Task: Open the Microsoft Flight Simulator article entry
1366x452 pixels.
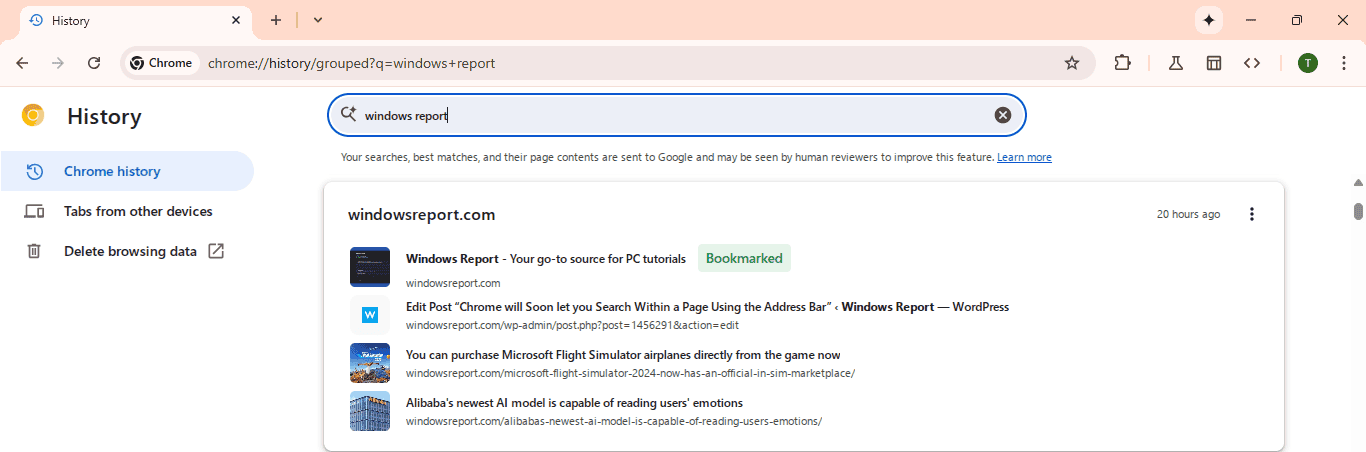Action: pos(623,355)
